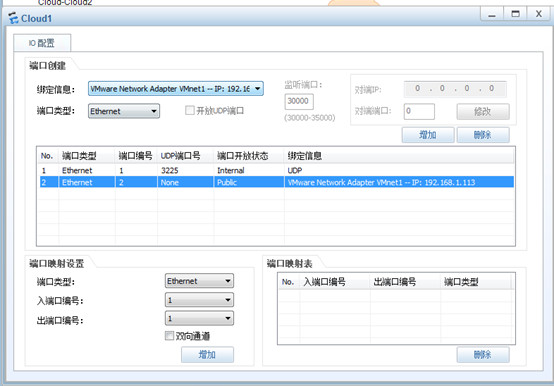The width and height of the screenshot is (554, 386).
Task: Minimize the Cloud1 window
Action: pos(492,14)
